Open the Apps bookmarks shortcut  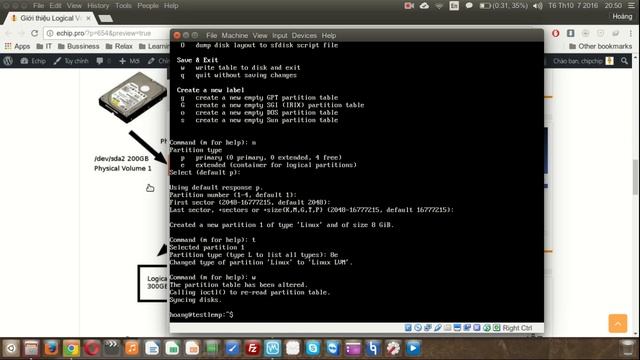coord(17,47)
